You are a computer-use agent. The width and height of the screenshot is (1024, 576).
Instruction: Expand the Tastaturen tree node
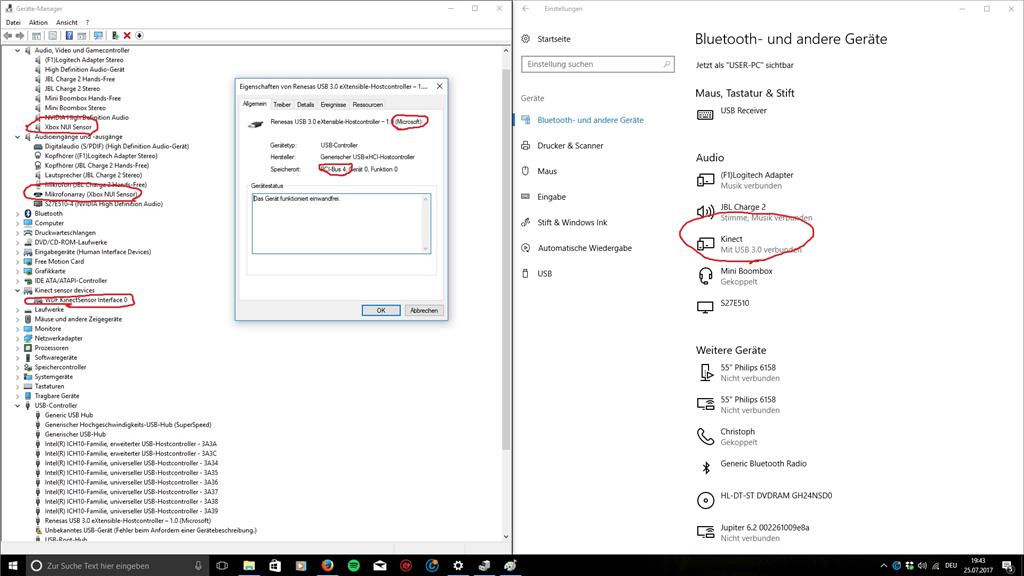point(18,387)
